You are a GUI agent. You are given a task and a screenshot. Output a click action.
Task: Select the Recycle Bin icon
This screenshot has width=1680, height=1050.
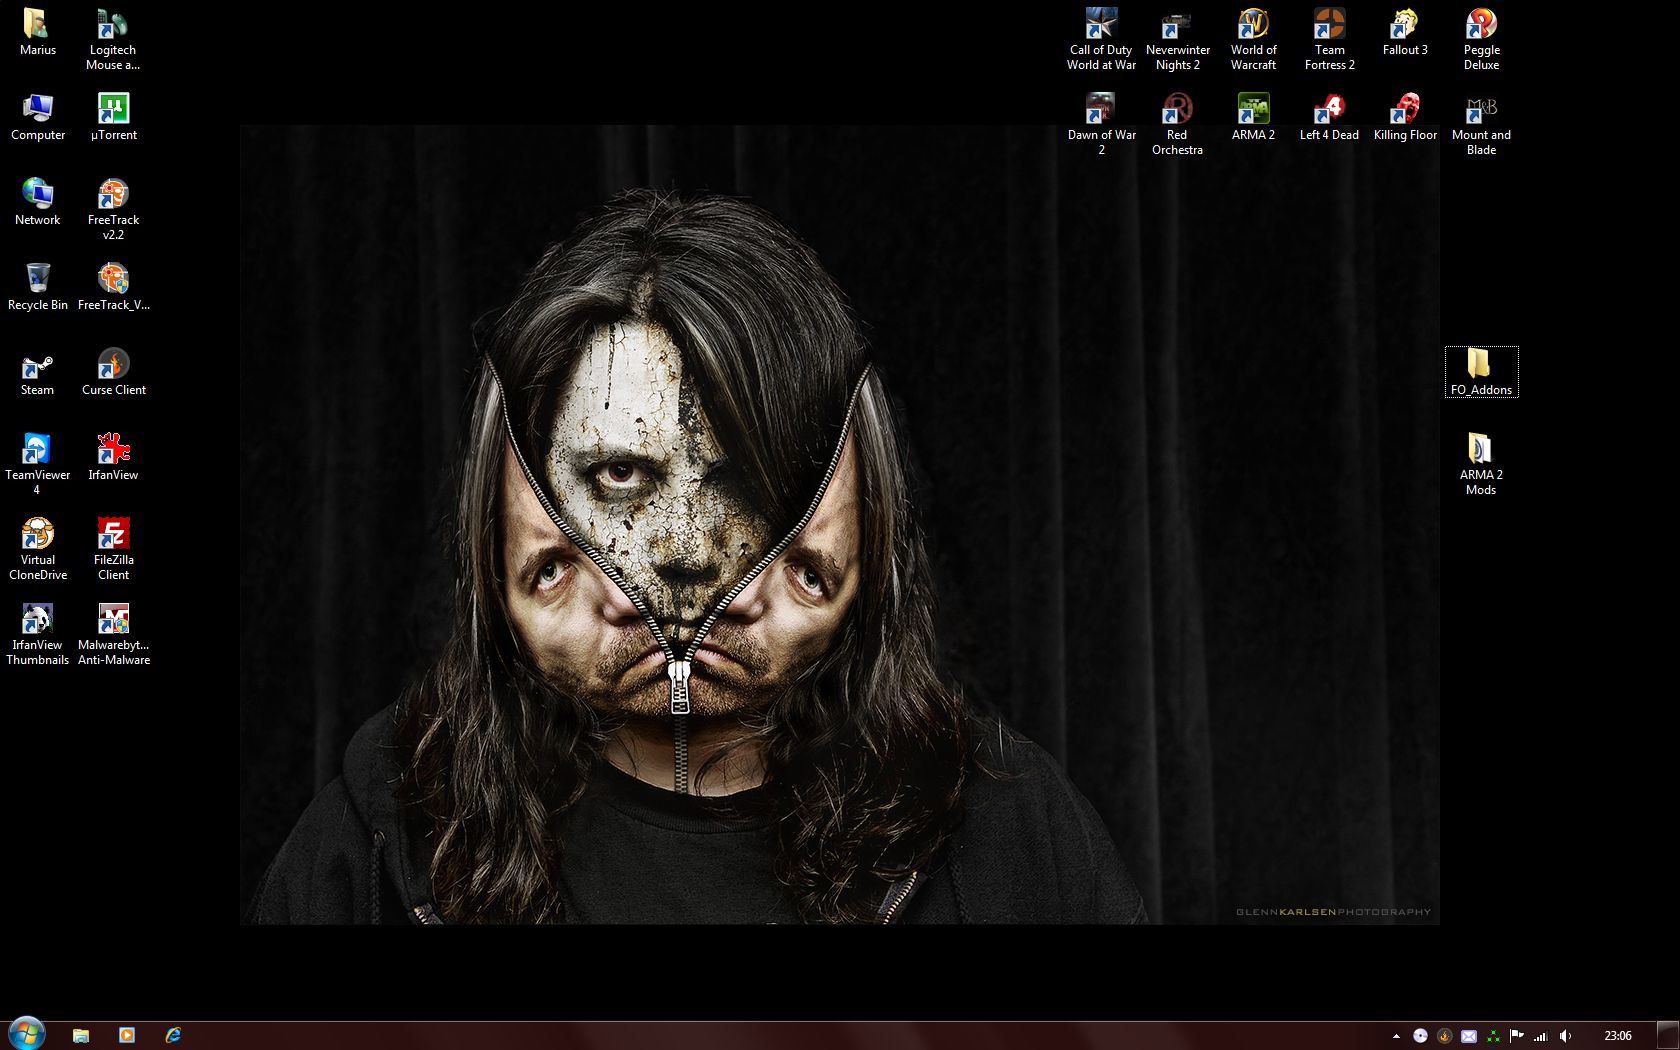click(37, 283)
